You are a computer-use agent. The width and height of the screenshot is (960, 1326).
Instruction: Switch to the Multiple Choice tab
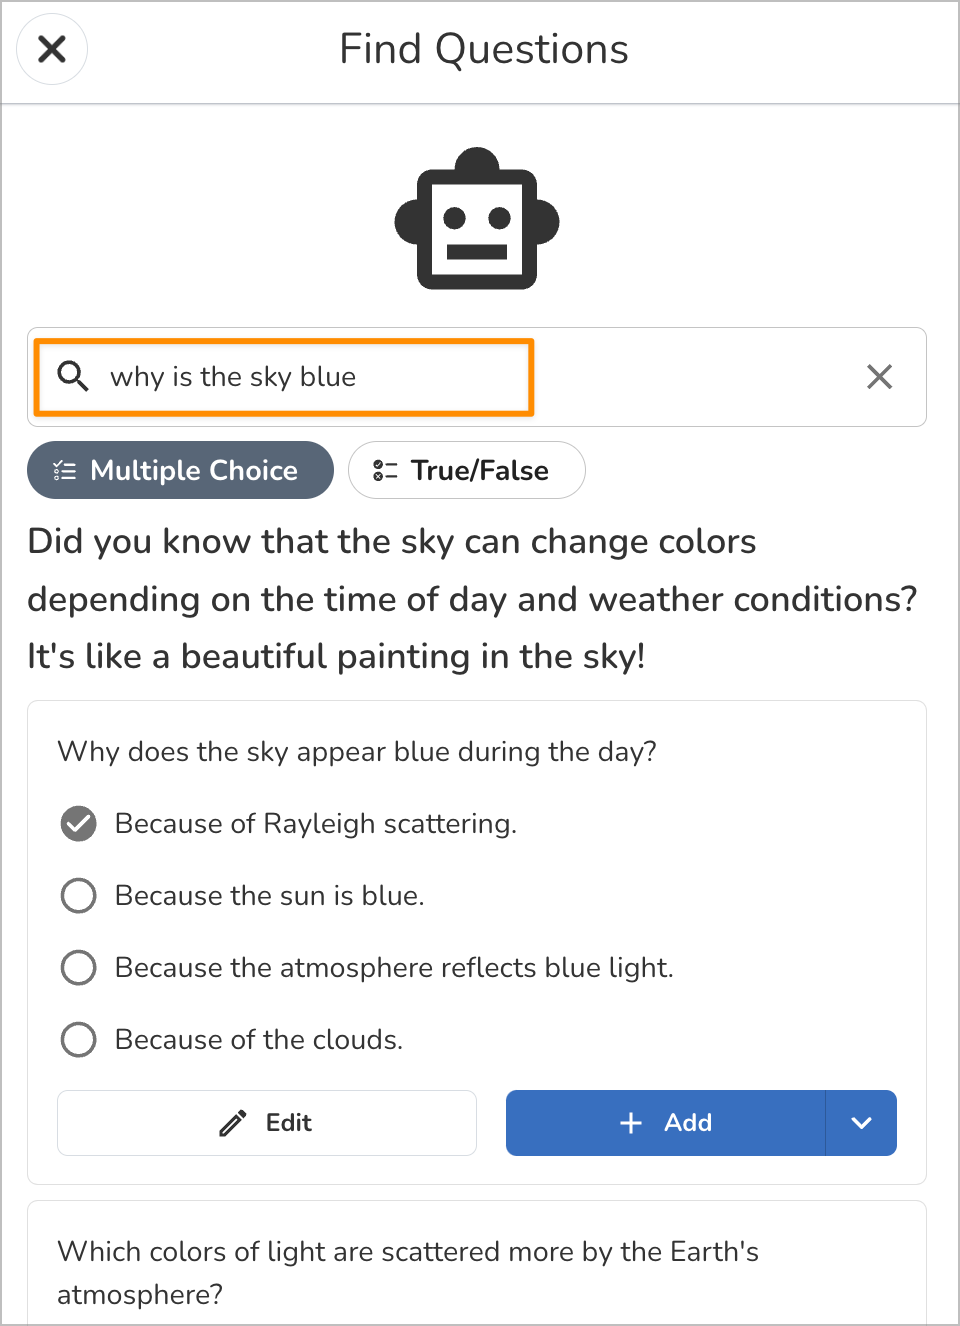pyautogui.click(x=180, y=470)
